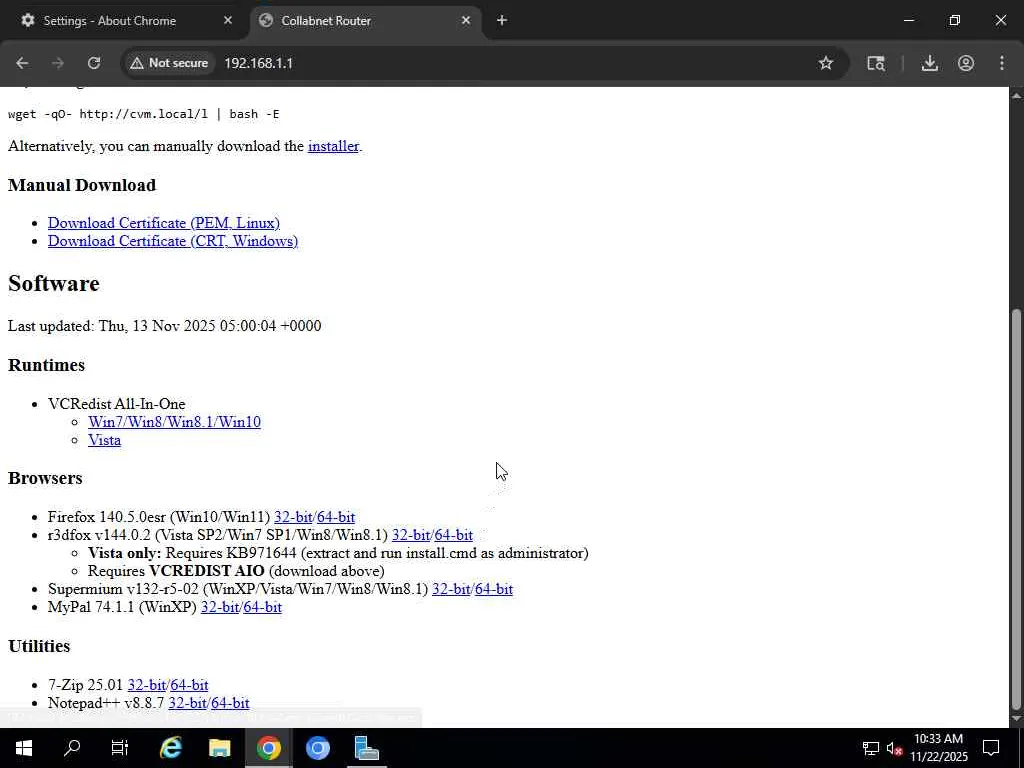Screen dimensions: 1024x768
Task: Click the Software heading
Action: (x=54, y=284)
